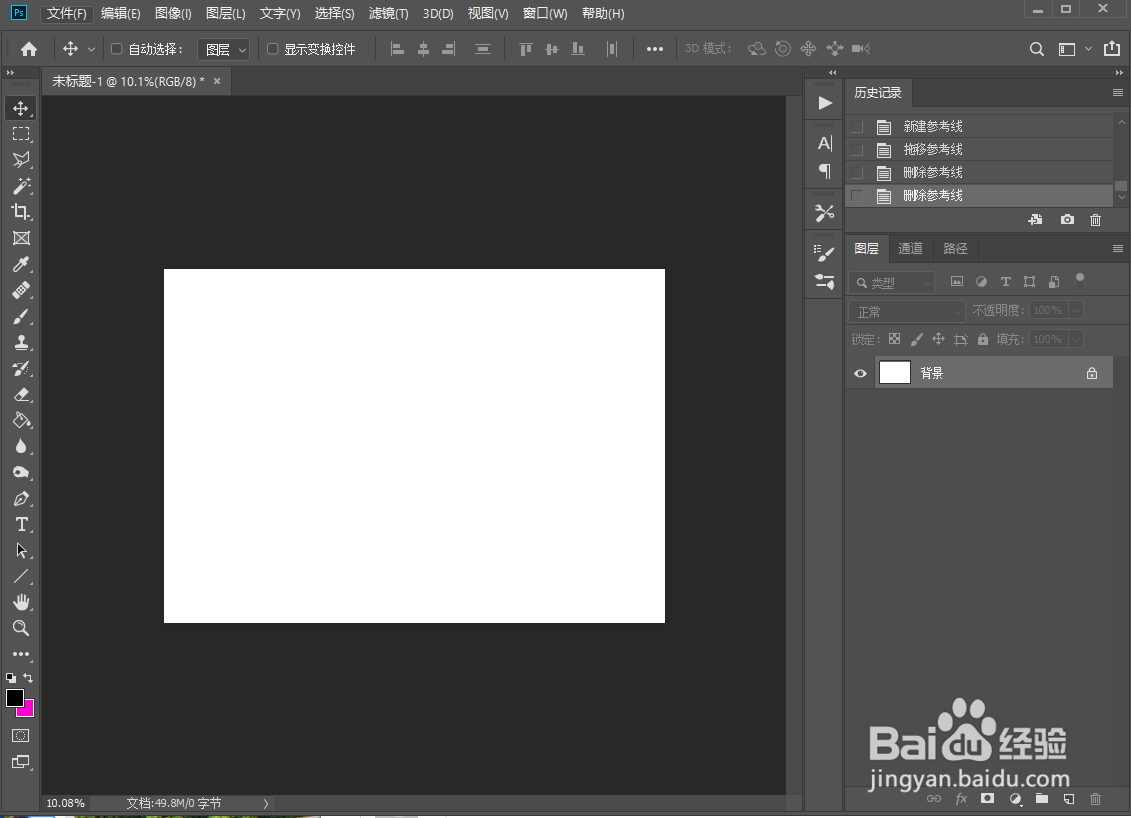Select the Pen tool
Image resolution: width=1131 pixels, height=818 pixels.
pos(21,498)
